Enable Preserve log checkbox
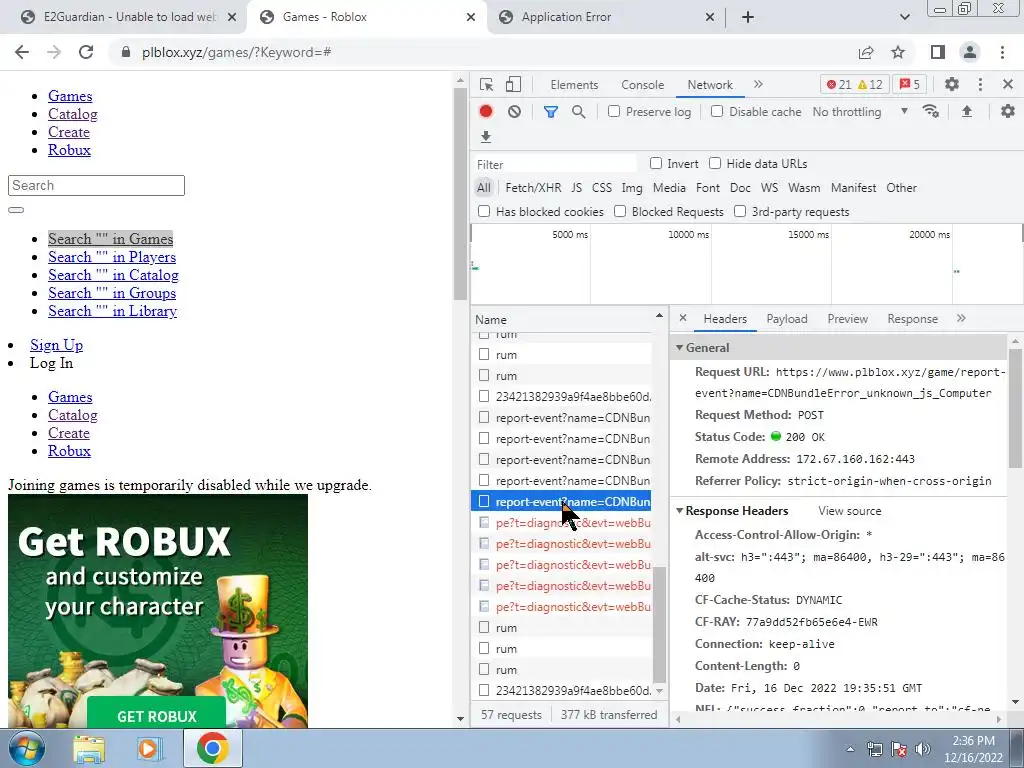Viewport: 1024px width, 768px height. coord(614,112)
